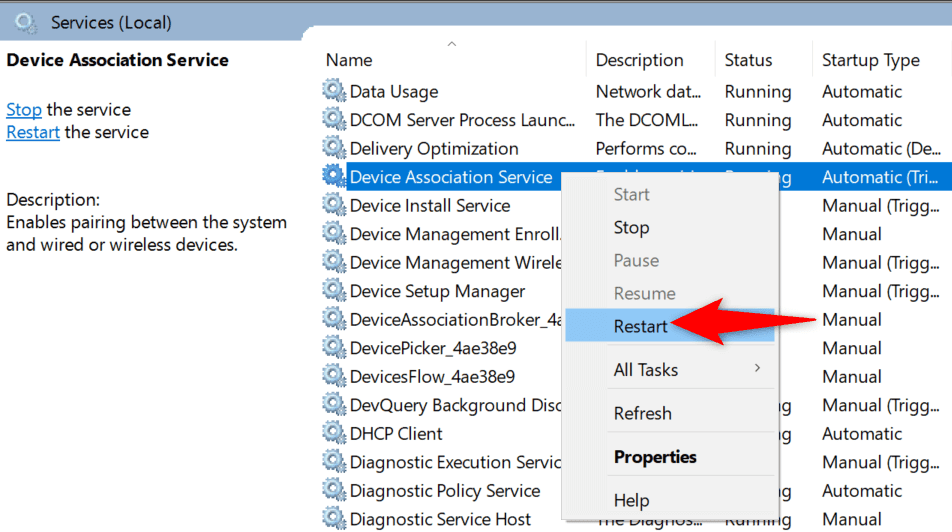Click Refresh in the context menu
Screen dimensions: 952x532
[642, 413]
